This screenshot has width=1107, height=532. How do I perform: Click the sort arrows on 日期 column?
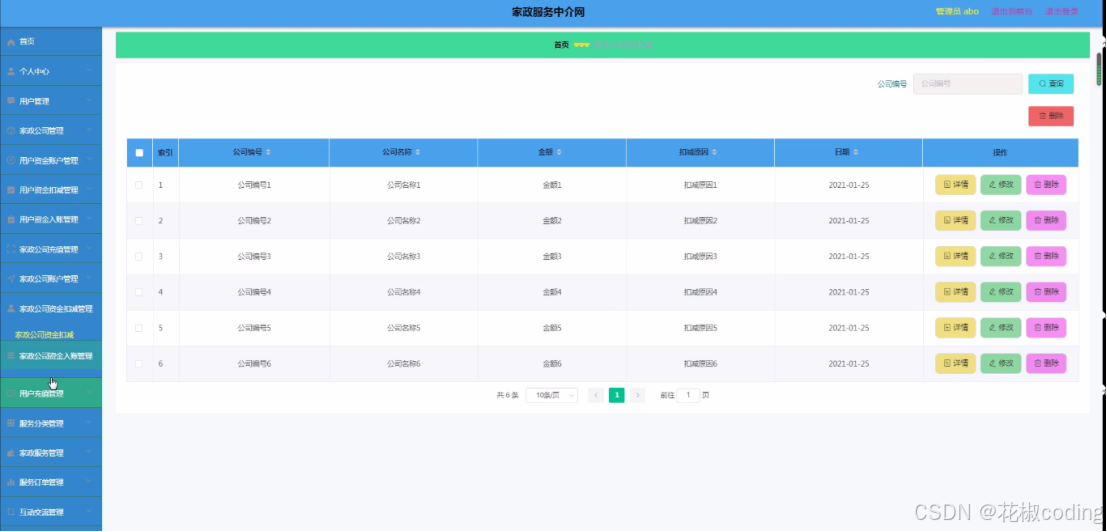(x=856, y=152)
